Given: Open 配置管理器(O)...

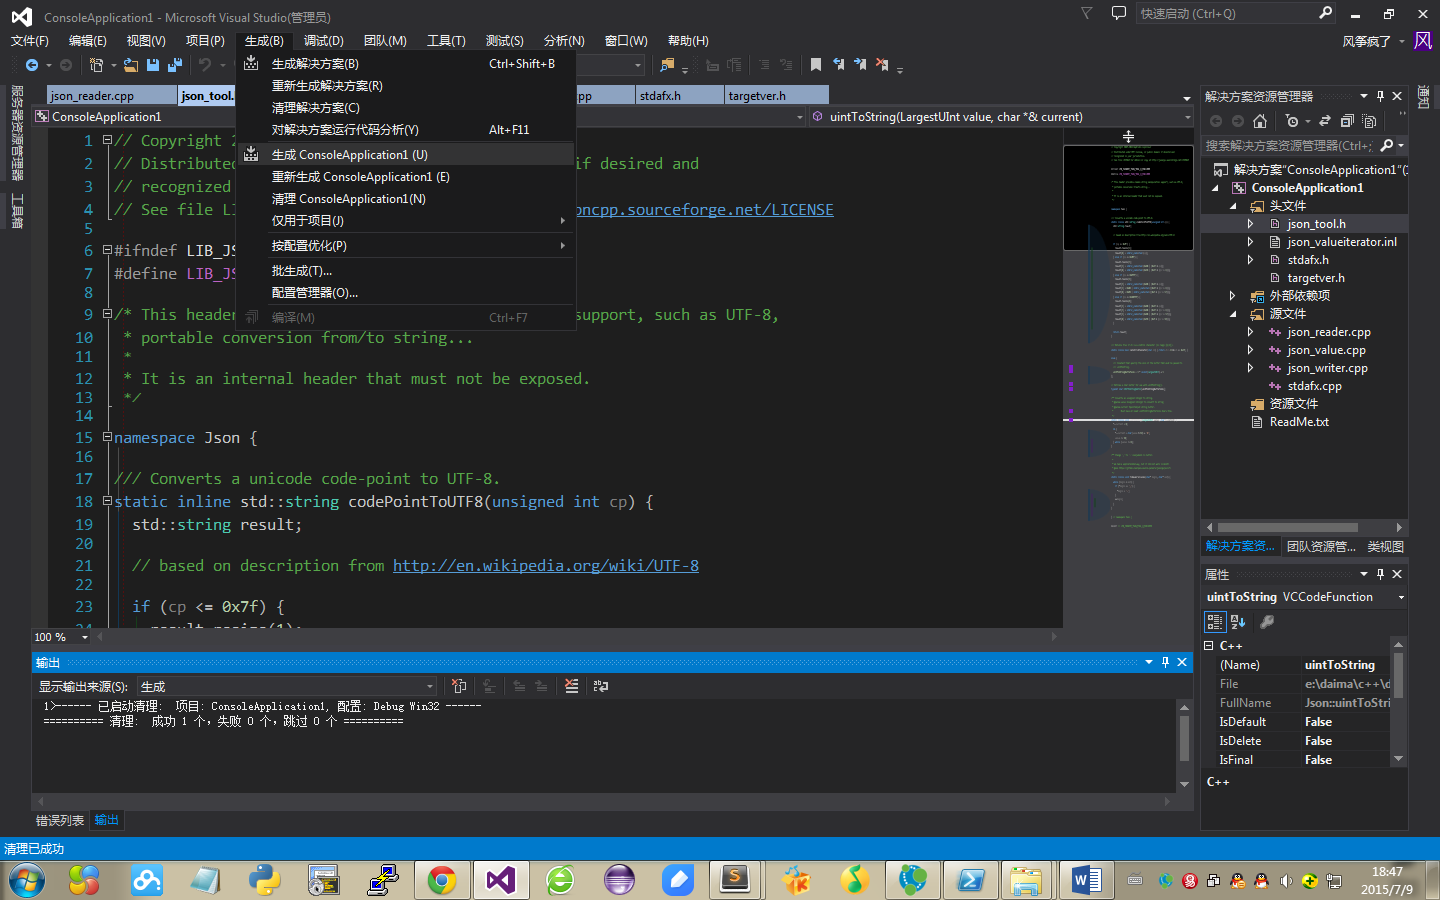Looking at the screenshot, I should click(x=406, y=293).
